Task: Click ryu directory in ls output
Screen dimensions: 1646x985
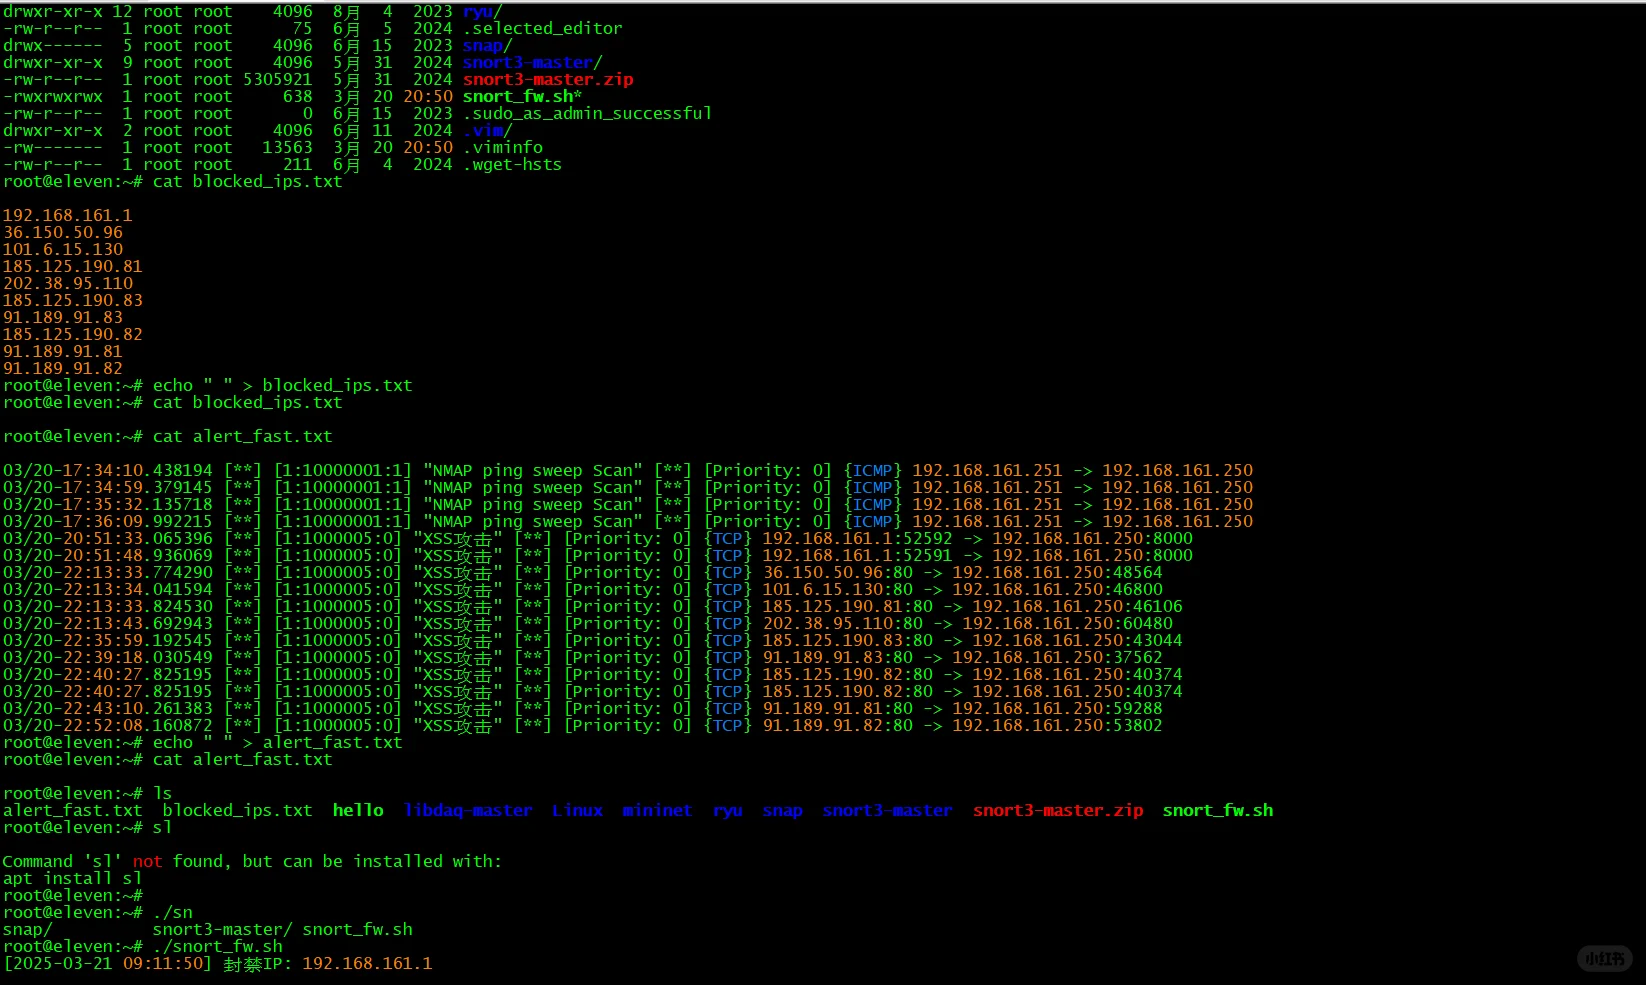Action: (x=727, y=810)
